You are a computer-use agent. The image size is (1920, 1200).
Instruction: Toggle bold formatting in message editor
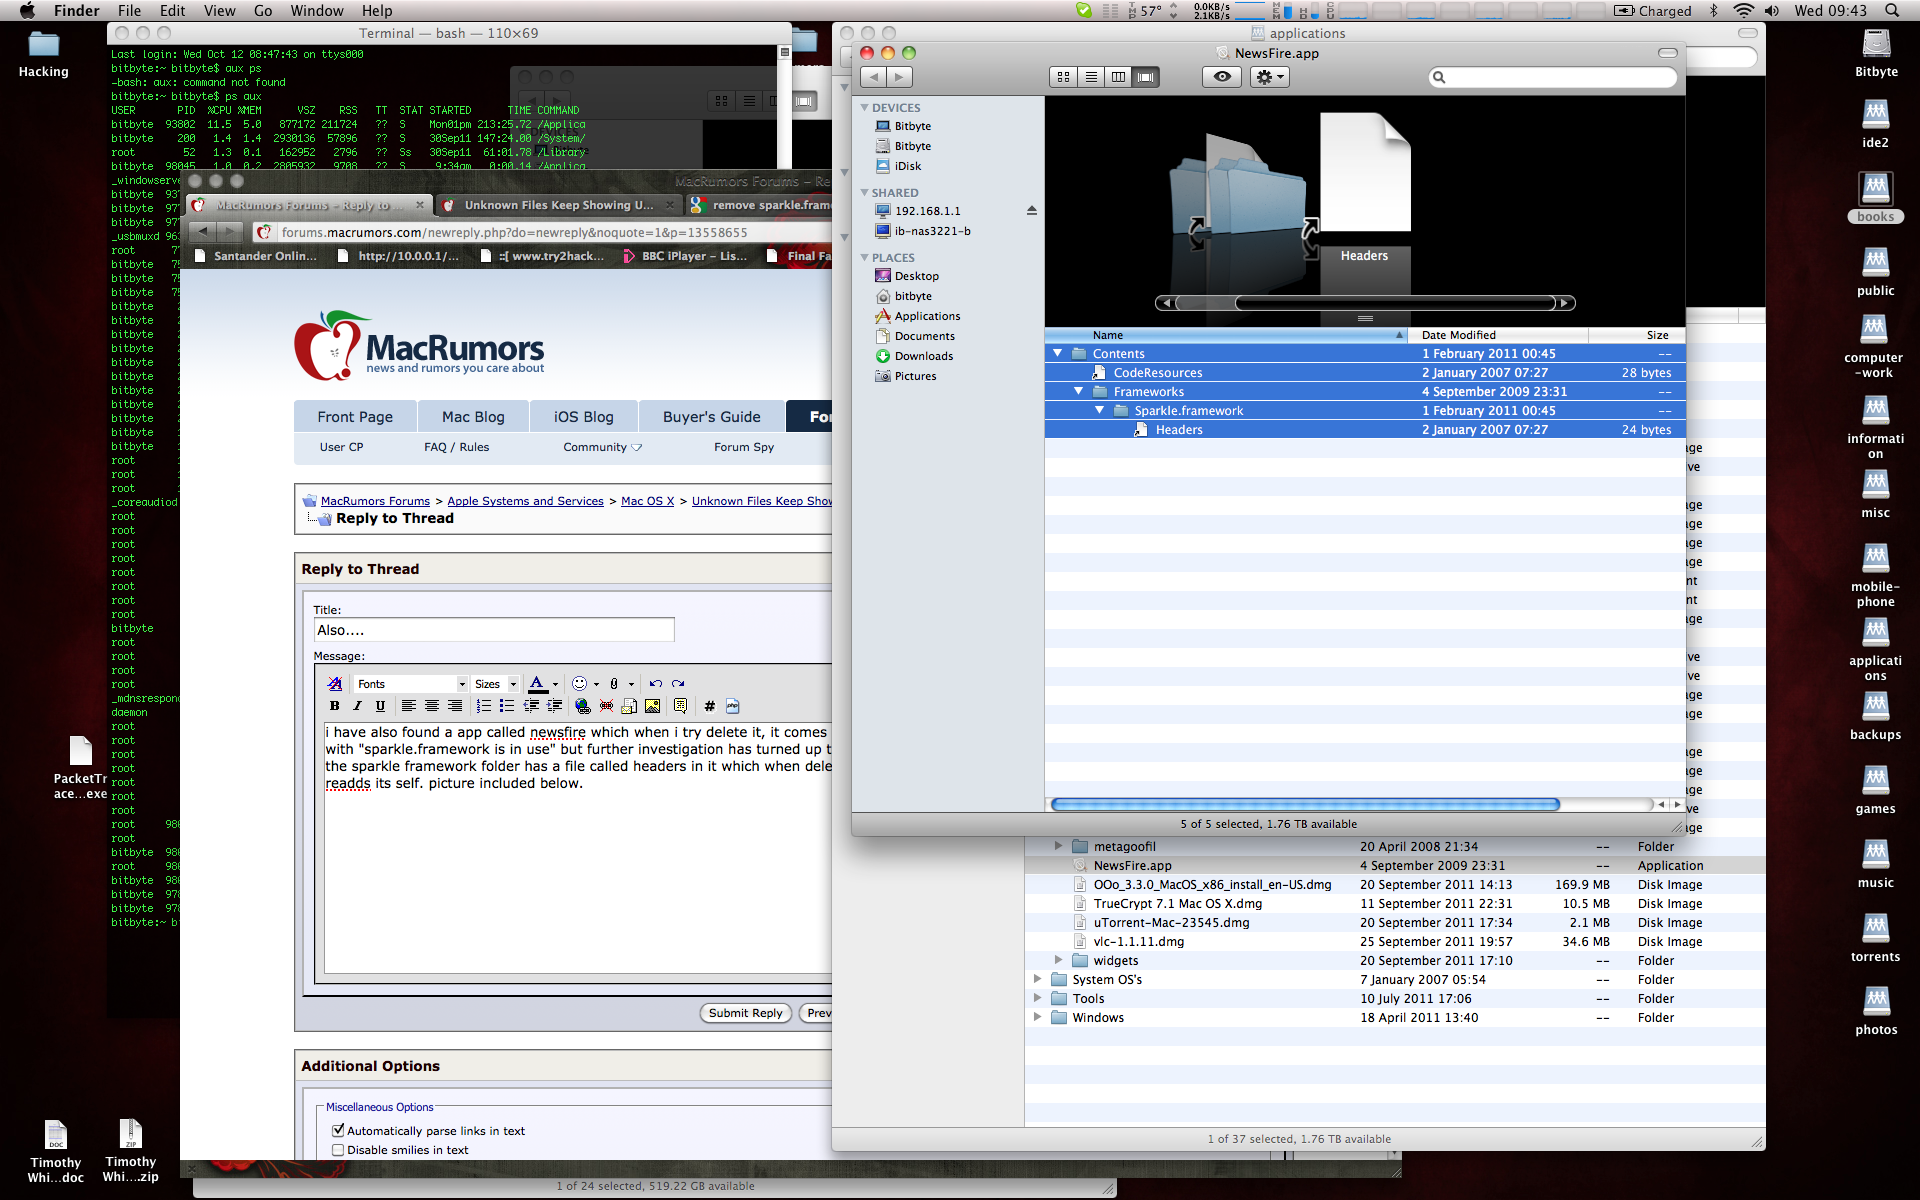[x=334, y=706]
